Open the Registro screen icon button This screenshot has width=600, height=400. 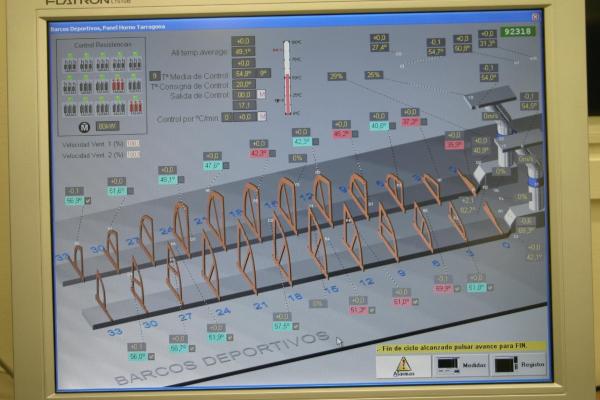click(x=517, y=365)
